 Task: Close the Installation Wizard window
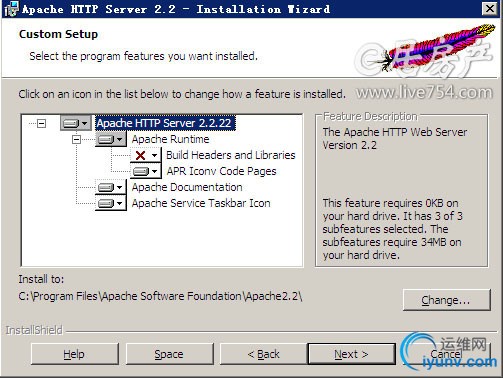coord(490,8)
